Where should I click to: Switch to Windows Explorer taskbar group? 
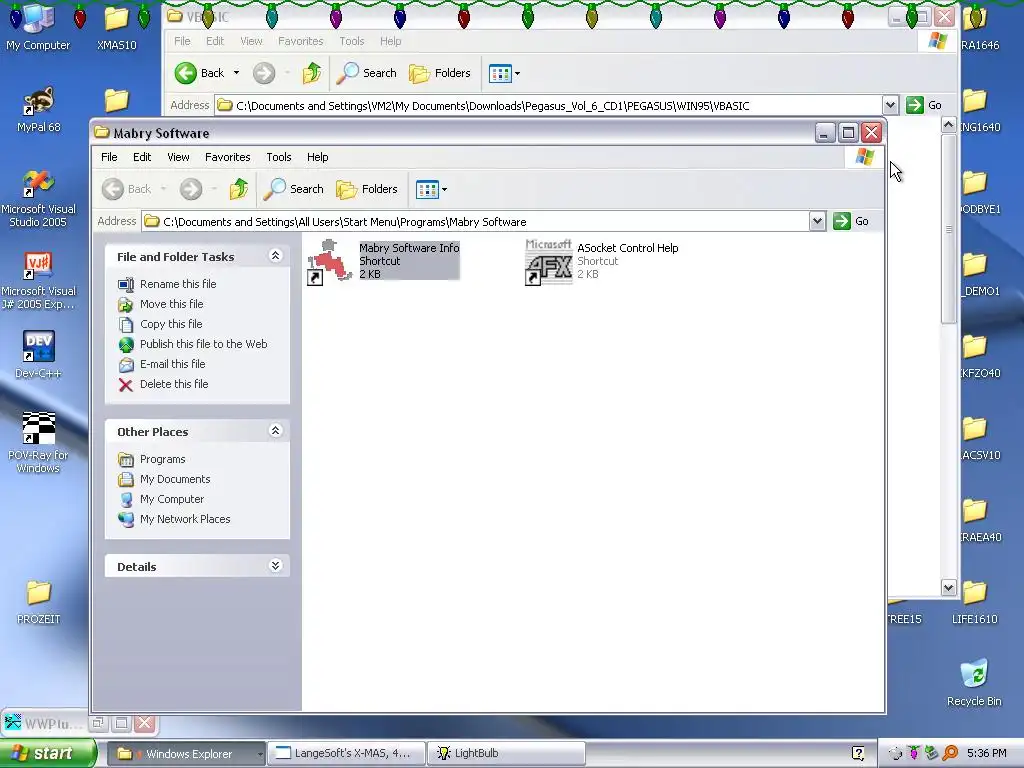click(185, 754)
